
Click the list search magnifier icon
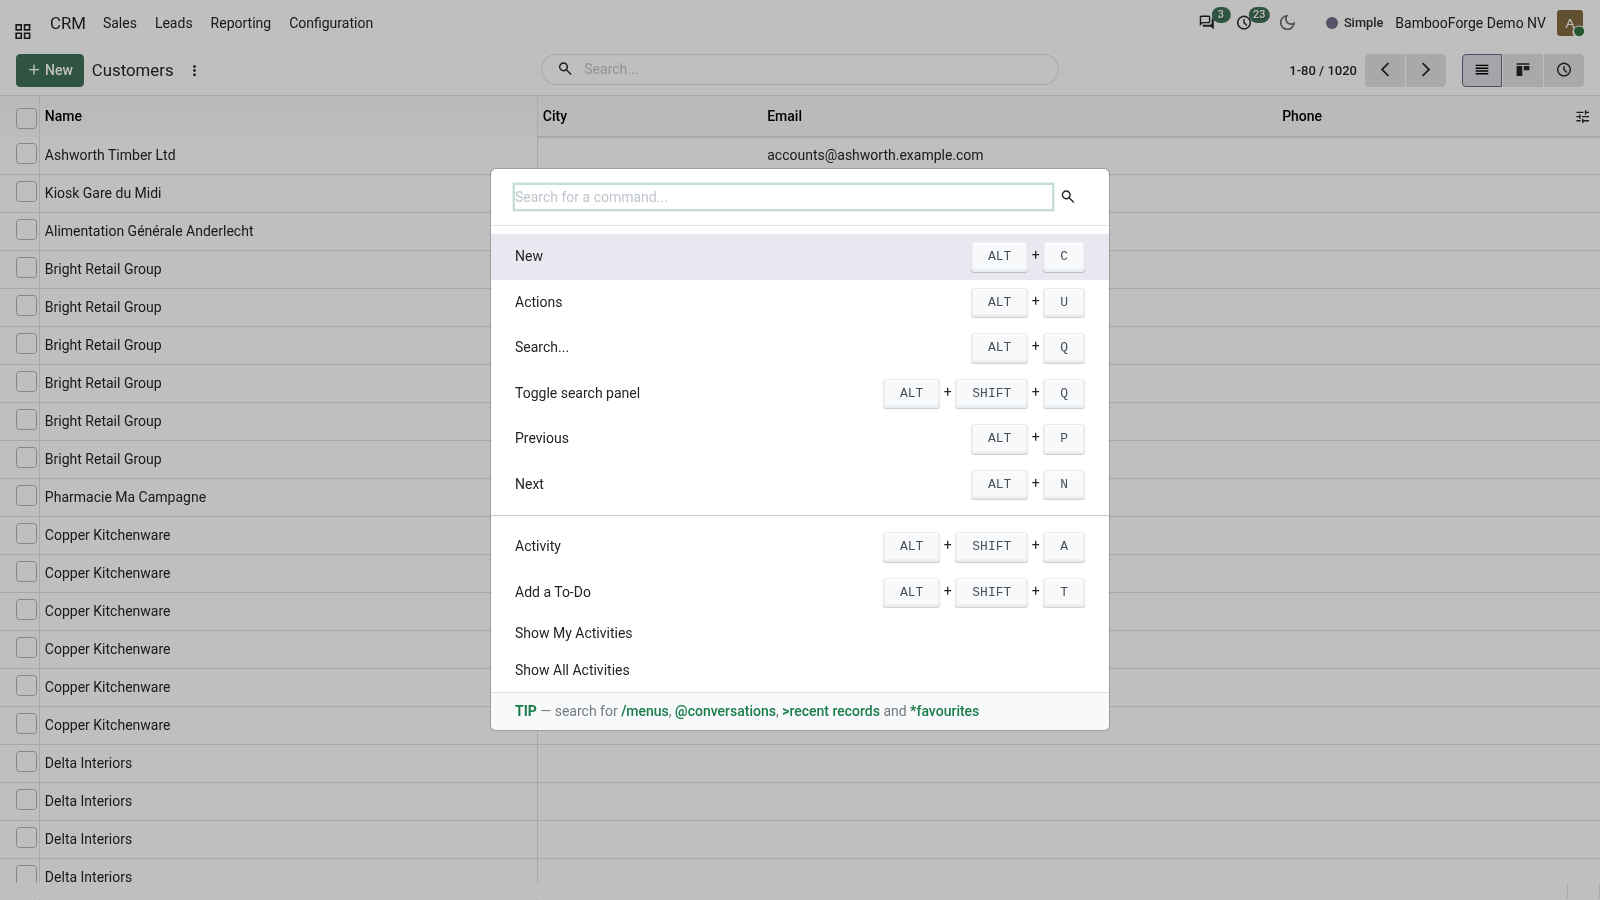click(565, 69)
